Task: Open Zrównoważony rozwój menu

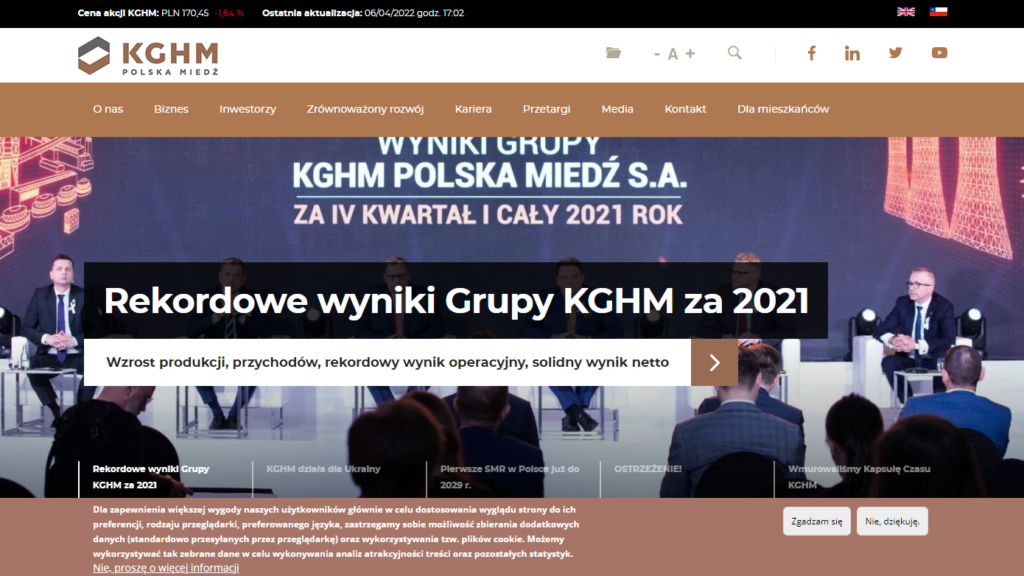Action: 365,109
